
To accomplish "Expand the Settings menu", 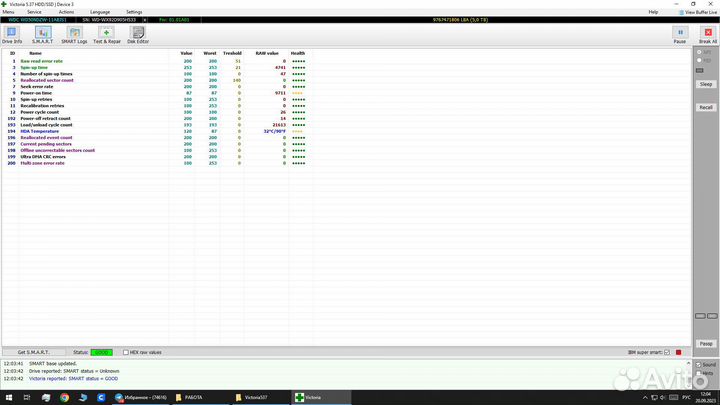I will 134,12.
